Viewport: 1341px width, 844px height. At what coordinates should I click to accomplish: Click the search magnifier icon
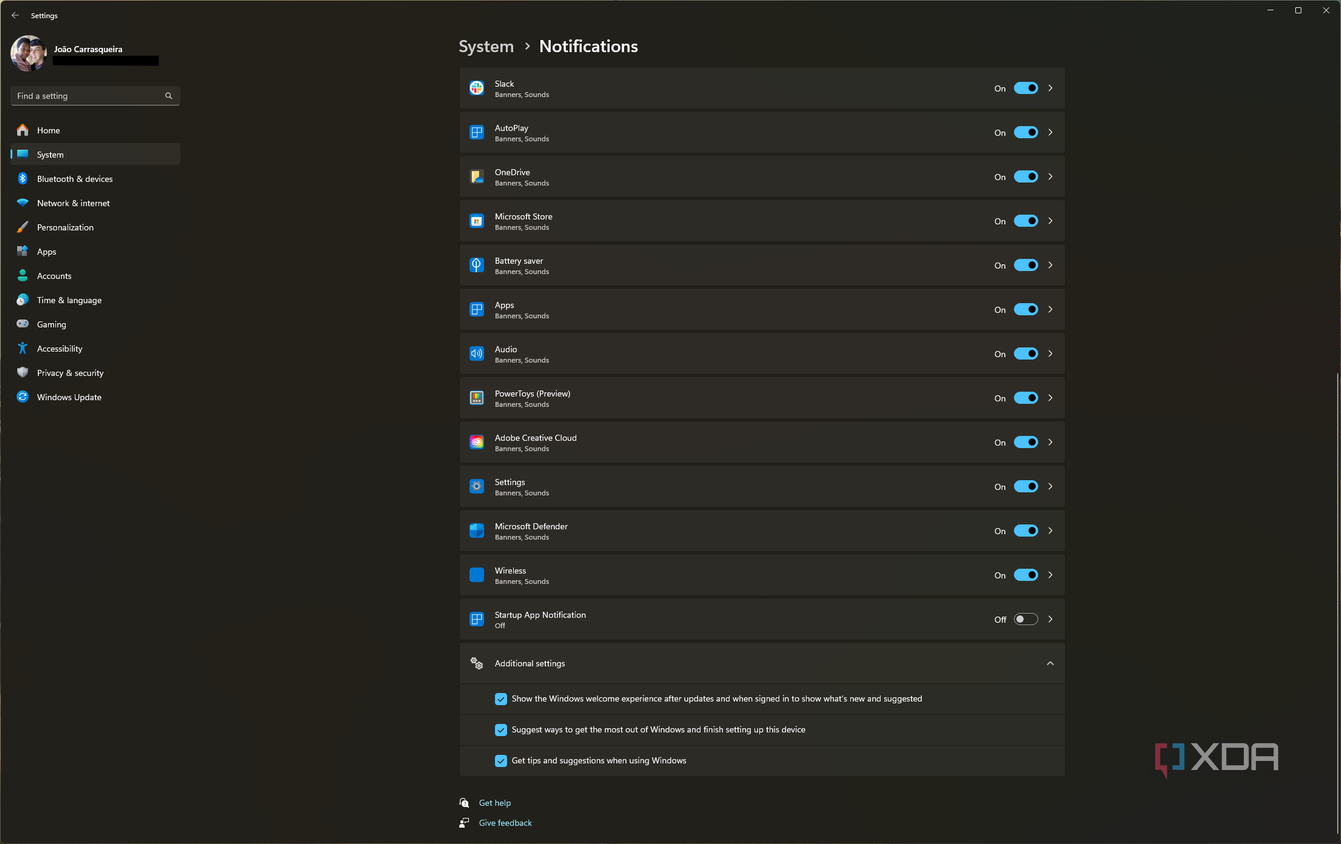click(168, 96)
